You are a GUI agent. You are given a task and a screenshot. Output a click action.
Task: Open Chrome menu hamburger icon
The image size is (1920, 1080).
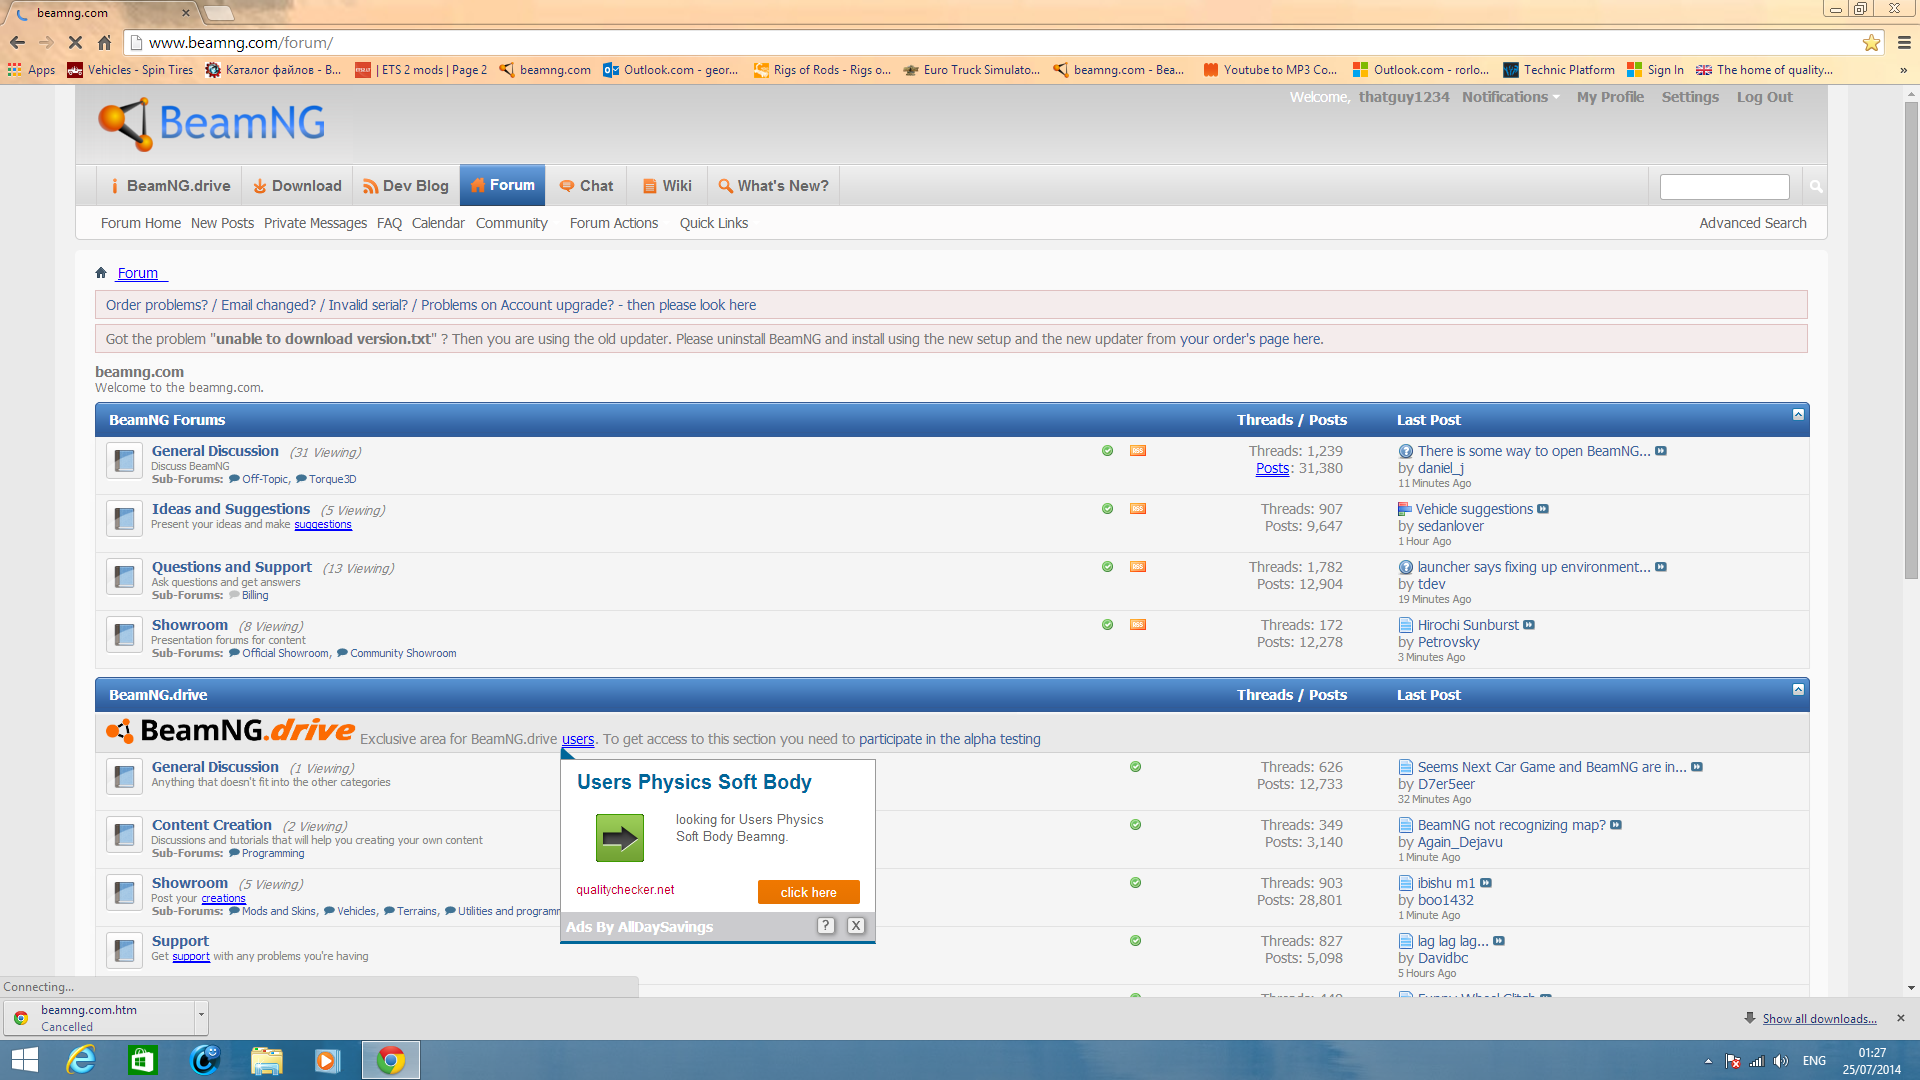pyautogui.click(x=1904, y=42)
